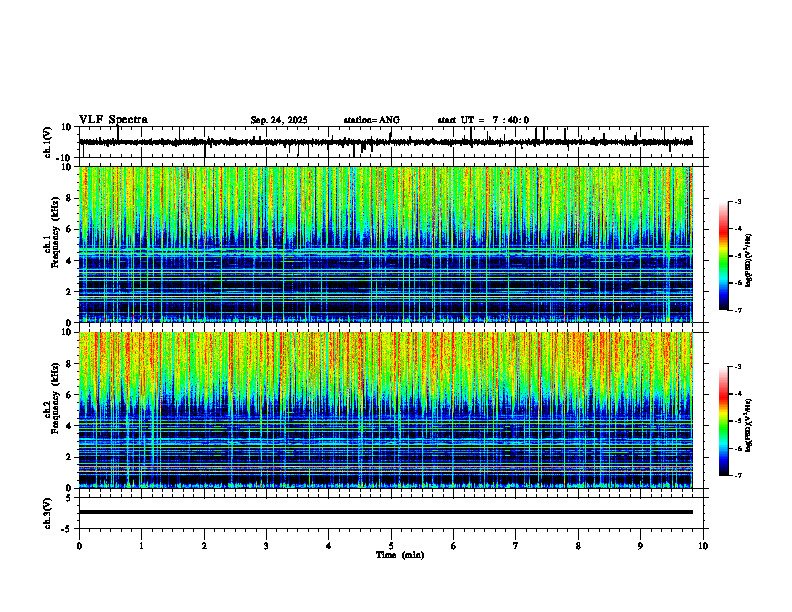This screenshot has width=792, height=612.
Task: Click the ch.1 frequency axis "8" tick label
Action: pos(70,198)
